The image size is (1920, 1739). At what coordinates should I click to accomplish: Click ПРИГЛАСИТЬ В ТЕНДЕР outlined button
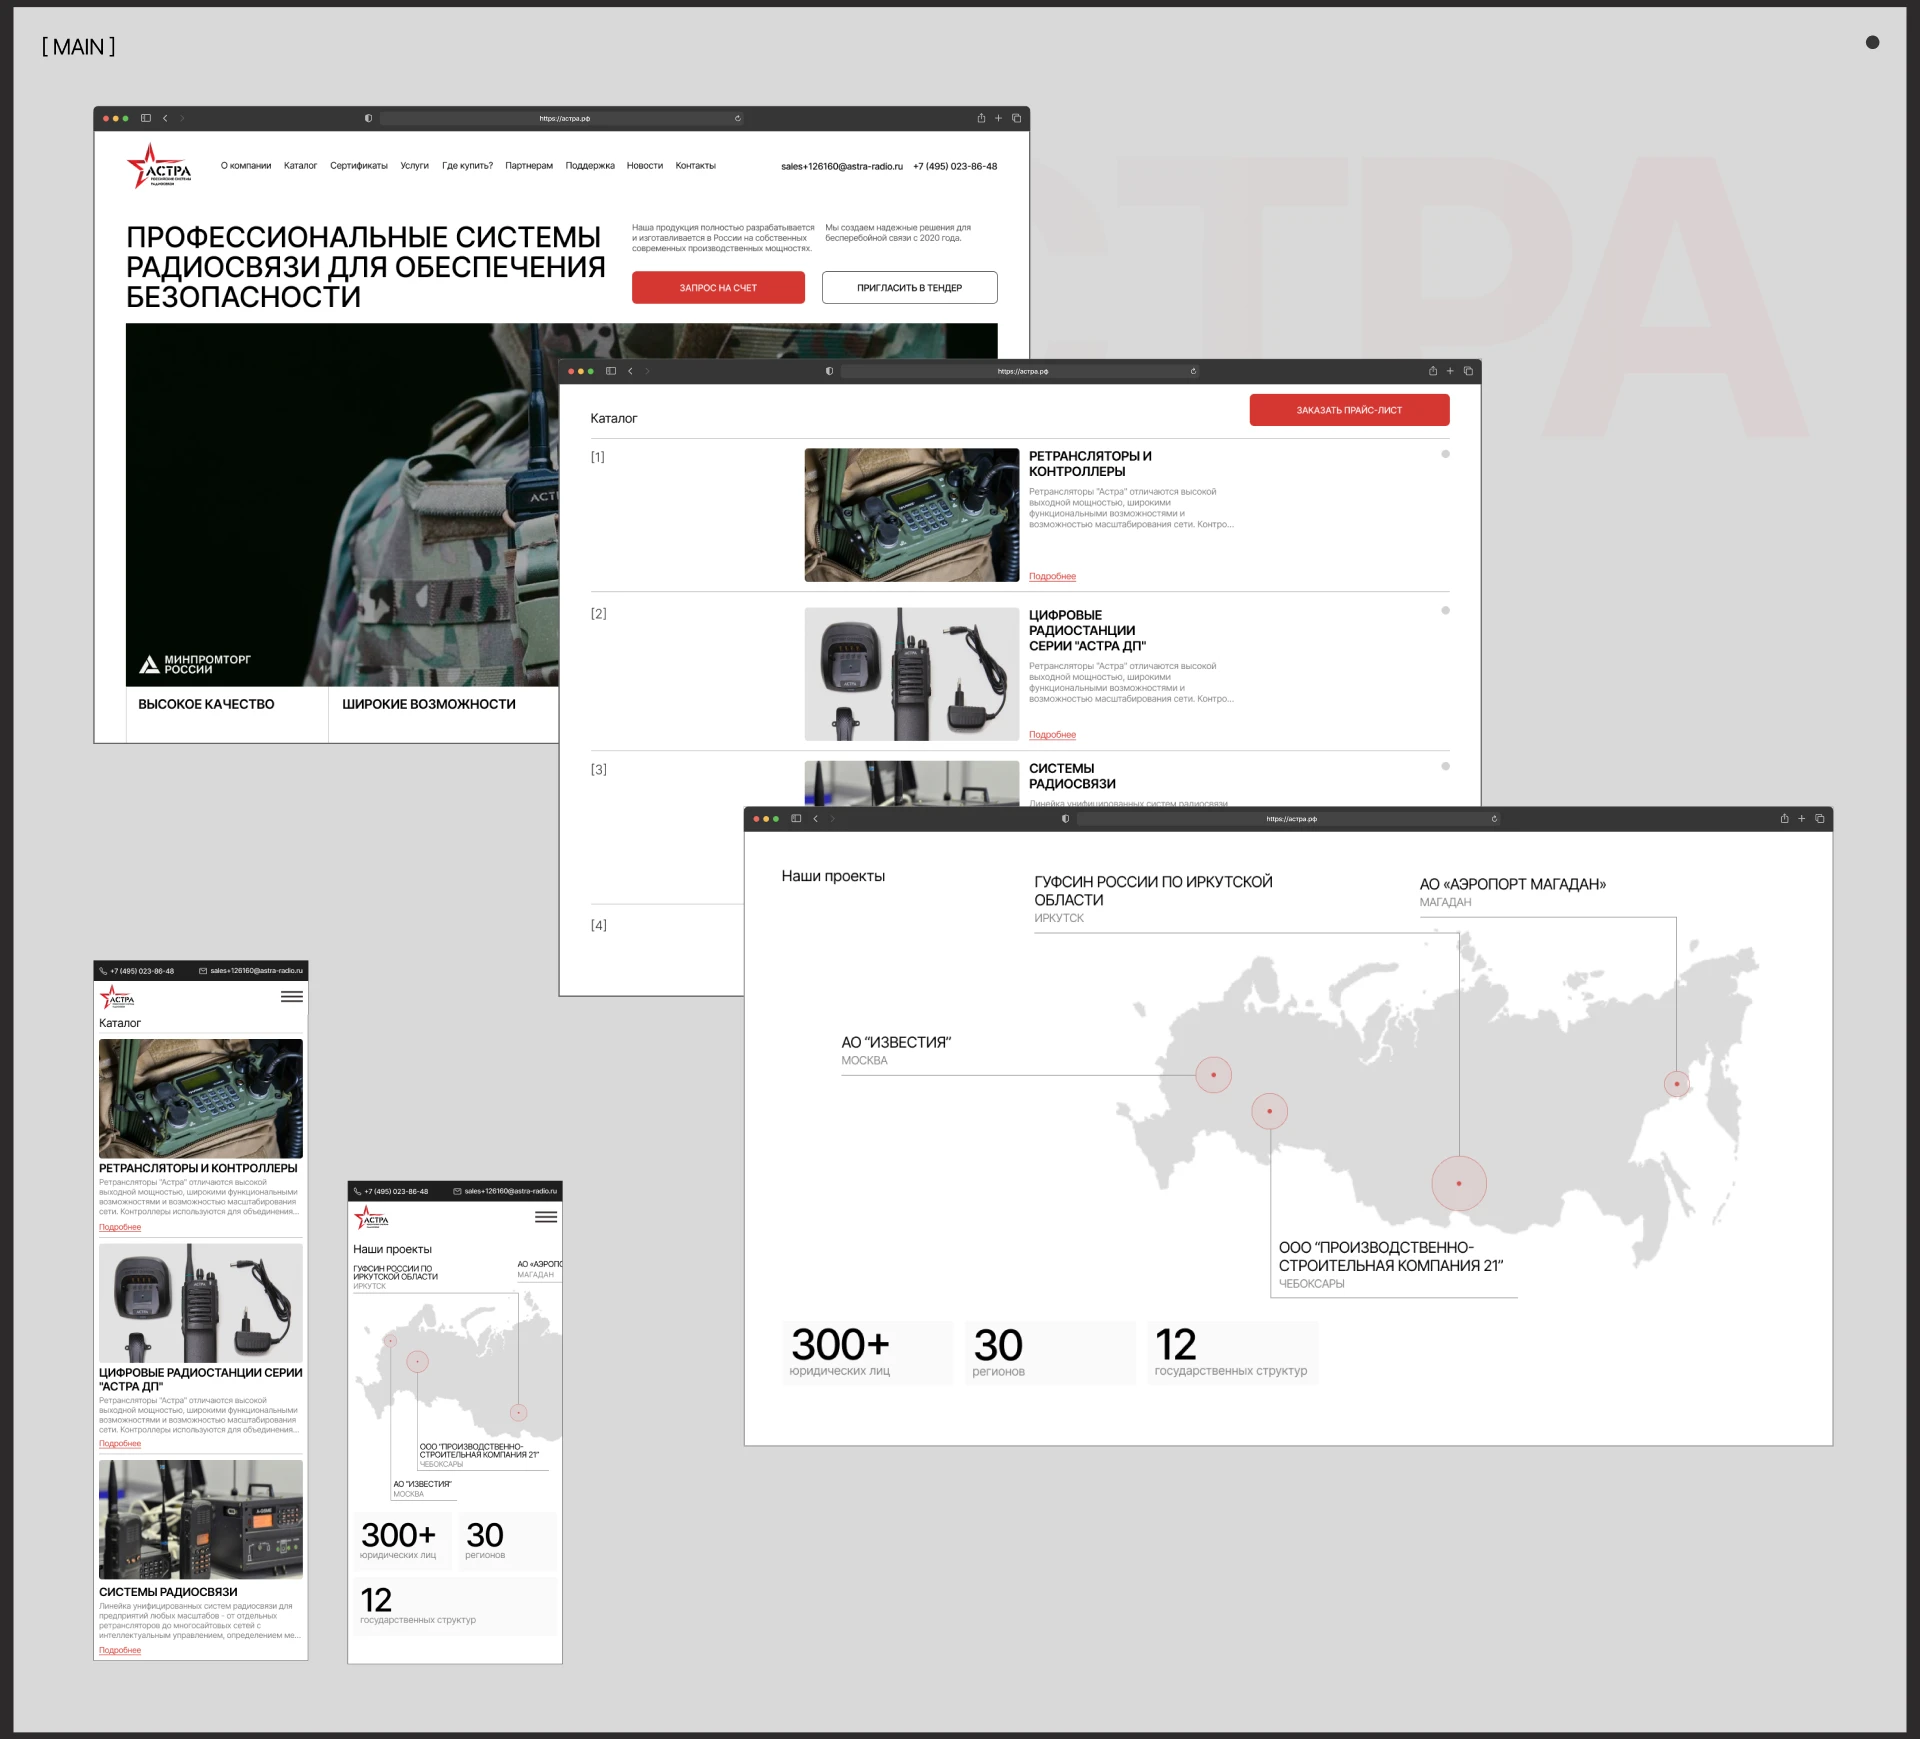tap(909, 288)
